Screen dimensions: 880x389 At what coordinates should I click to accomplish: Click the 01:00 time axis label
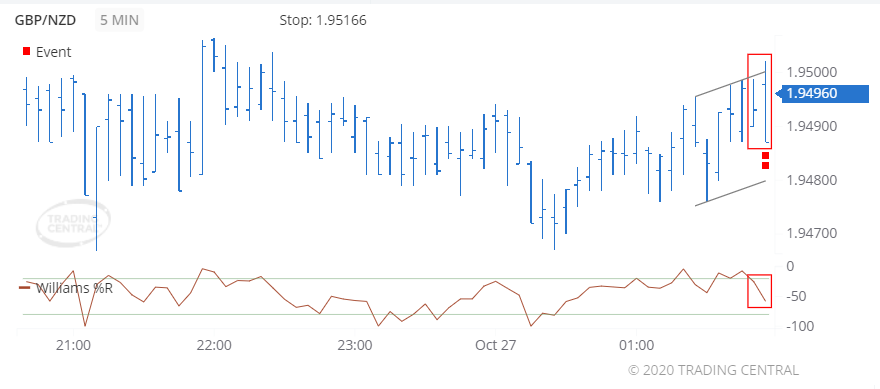point(636,345)
